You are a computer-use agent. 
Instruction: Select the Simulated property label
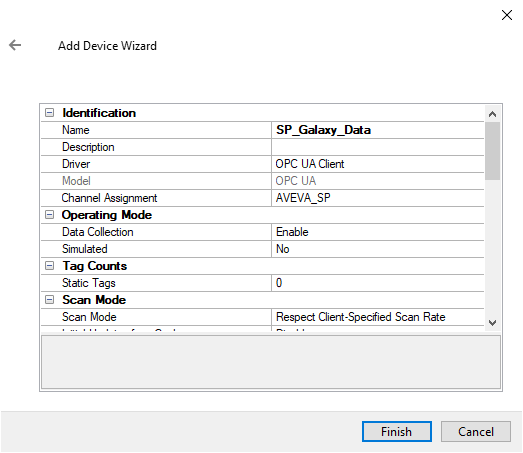(85, 249)
